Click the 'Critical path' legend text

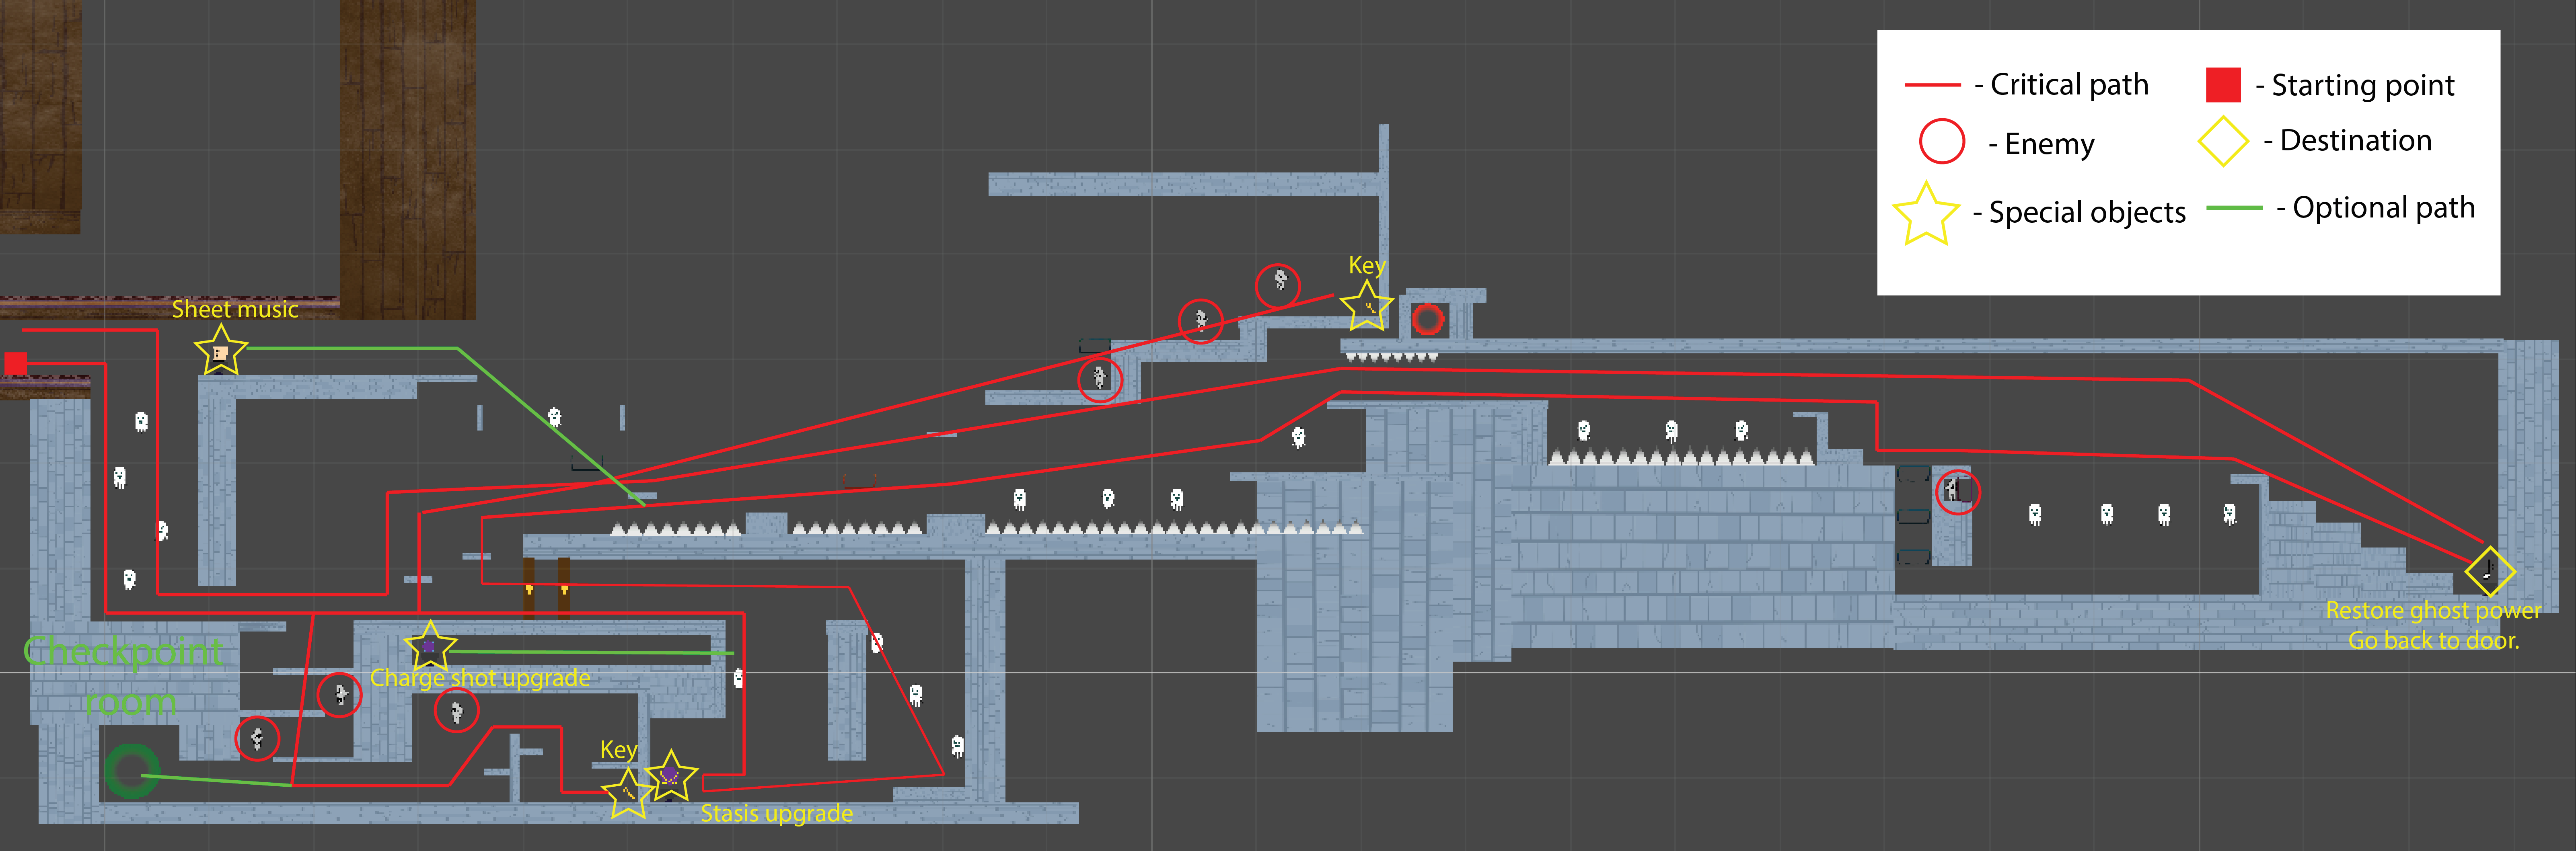click(x=2069, y=85)
